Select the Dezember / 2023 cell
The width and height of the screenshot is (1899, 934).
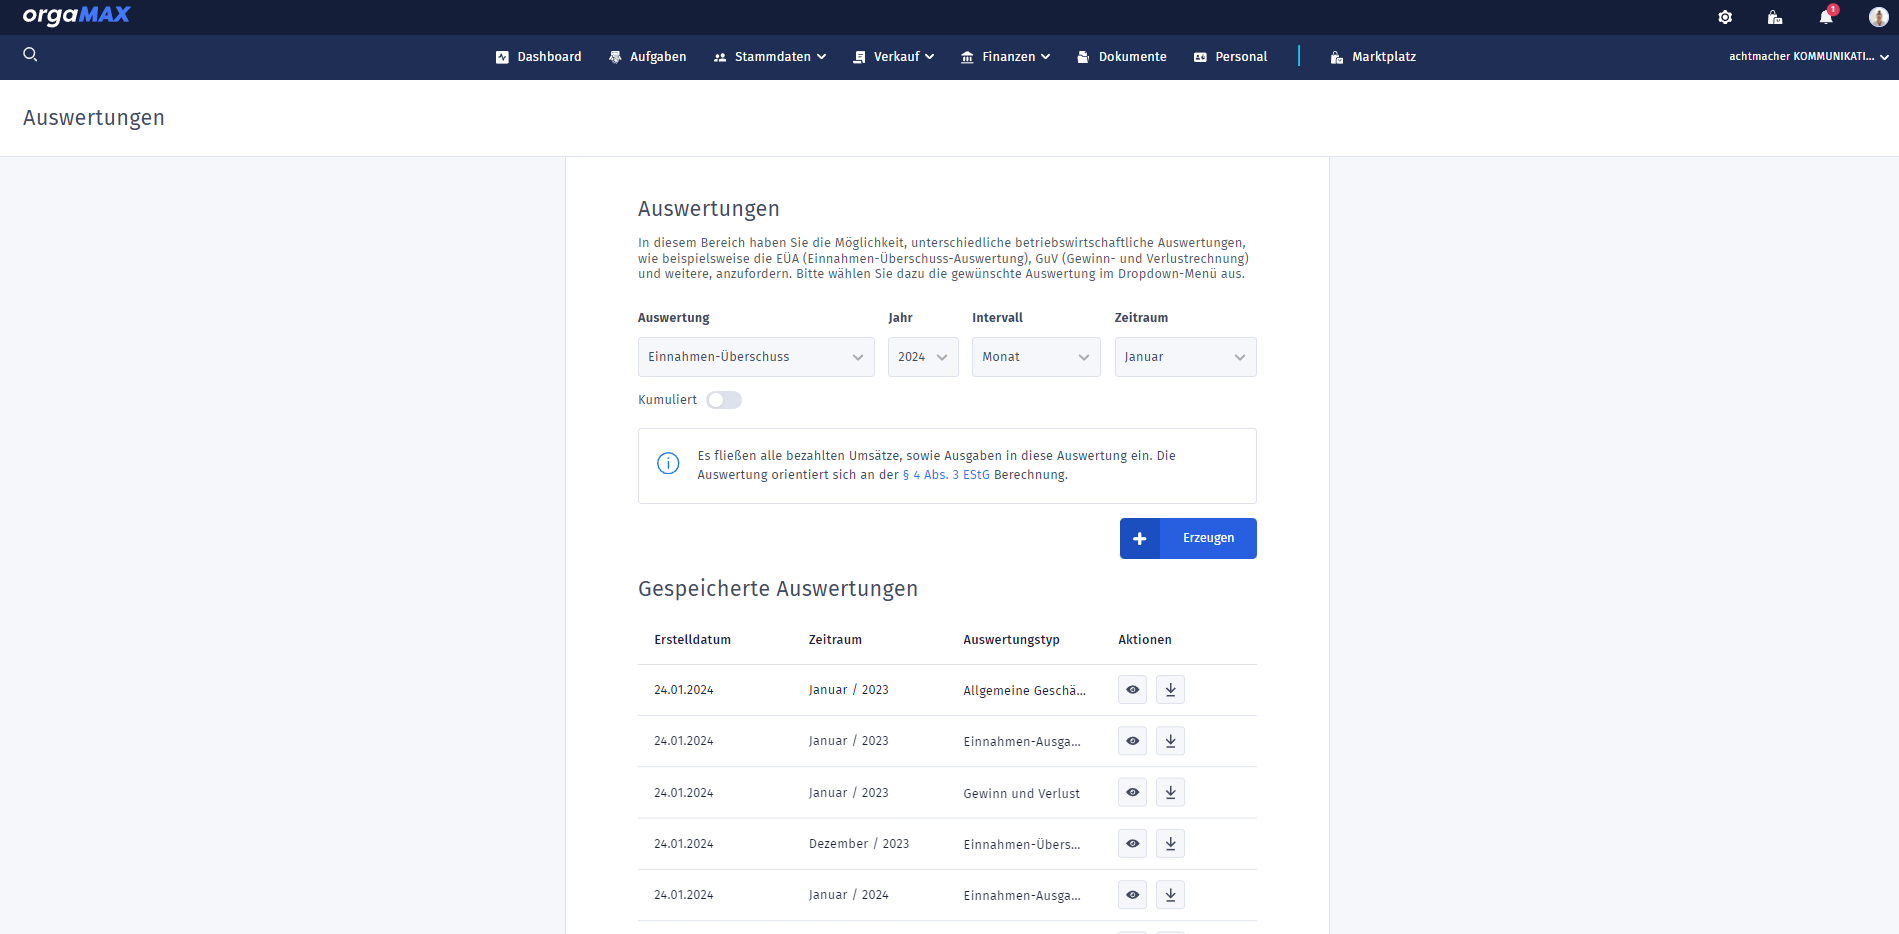pyautogui.click(x=859, y=844)
